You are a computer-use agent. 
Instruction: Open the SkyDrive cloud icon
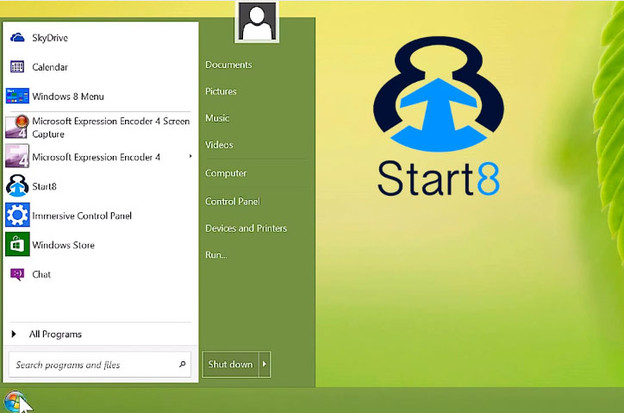pos(17,38)
